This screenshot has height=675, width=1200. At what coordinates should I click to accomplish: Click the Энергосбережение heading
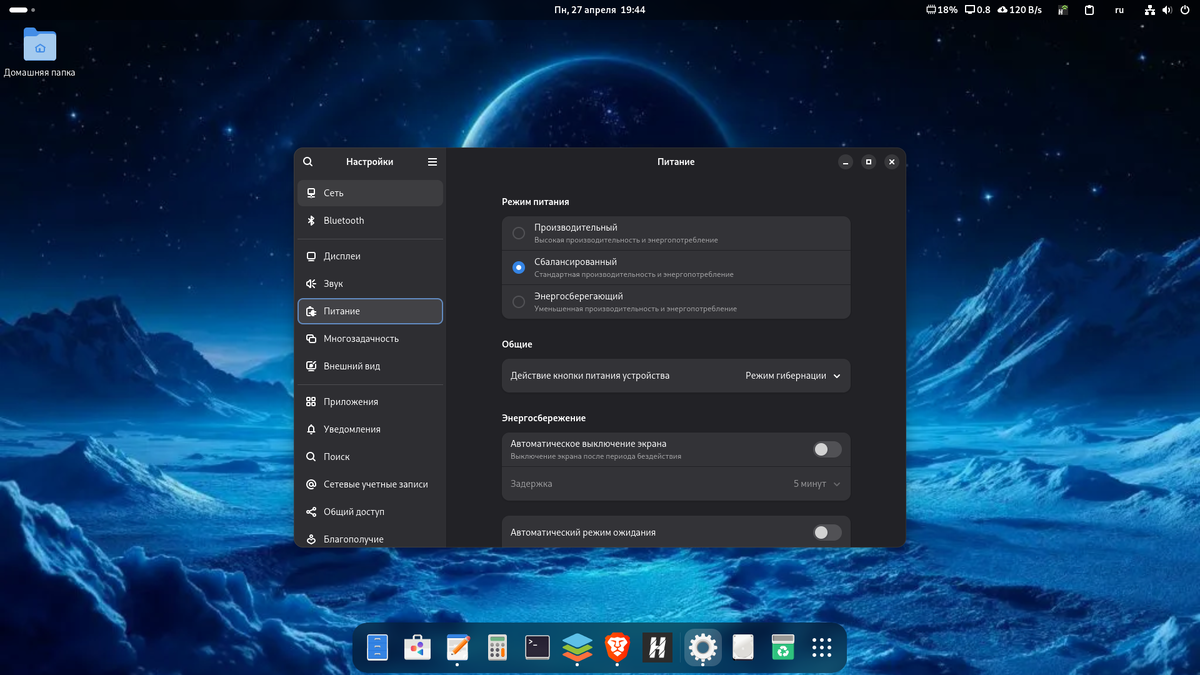pyautogui.click(x=544, y=418)
